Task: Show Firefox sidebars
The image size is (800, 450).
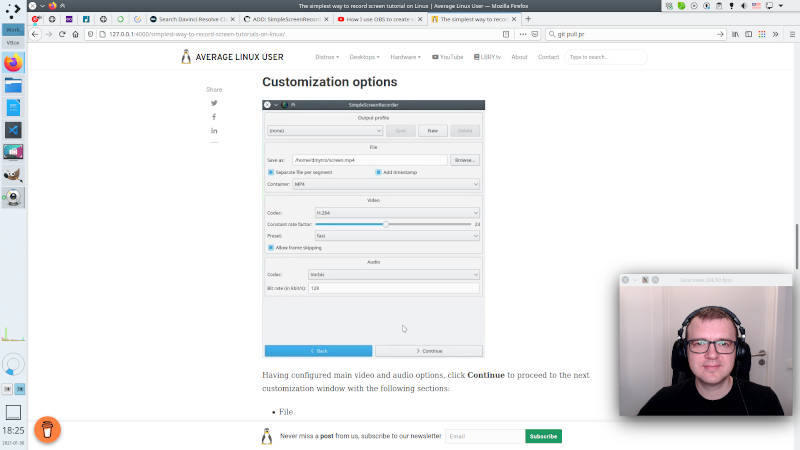Action: coord(748,34)
